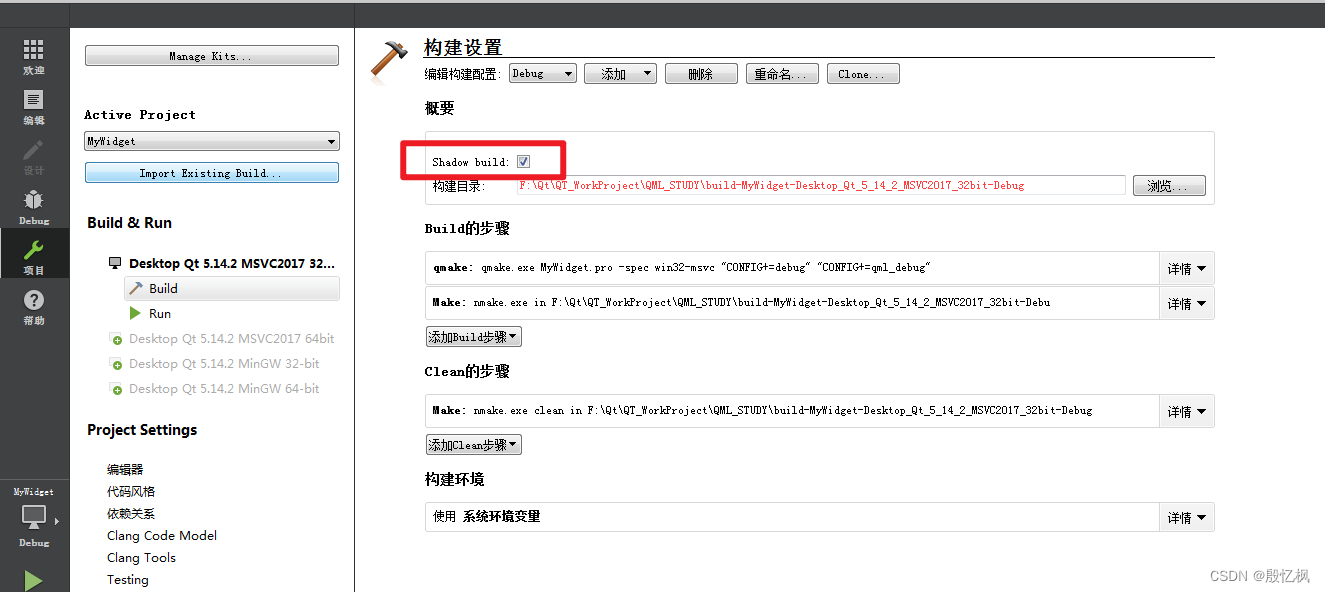This screenshot has height=592, width=1325.
Task: Toggle the Shadow build checkbox
Action: (523, 160)
